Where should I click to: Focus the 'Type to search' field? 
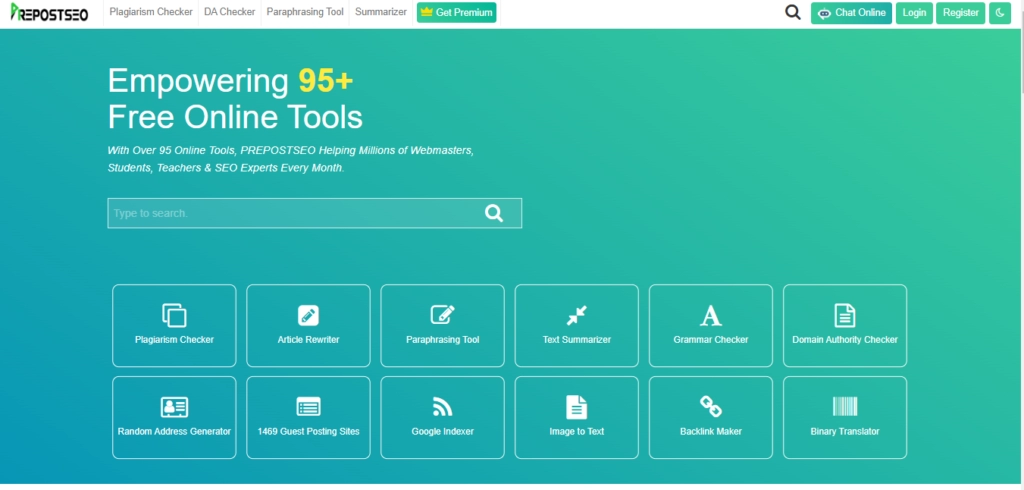click(x=290, y=213)
